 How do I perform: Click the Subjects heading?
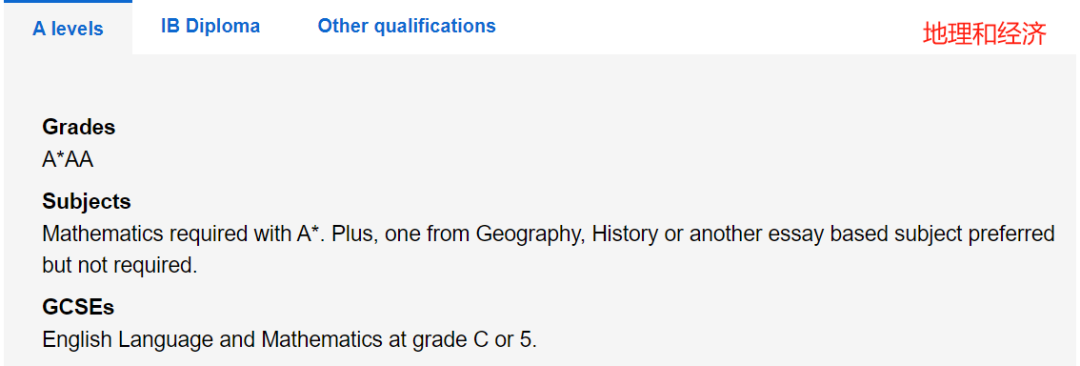86,202
